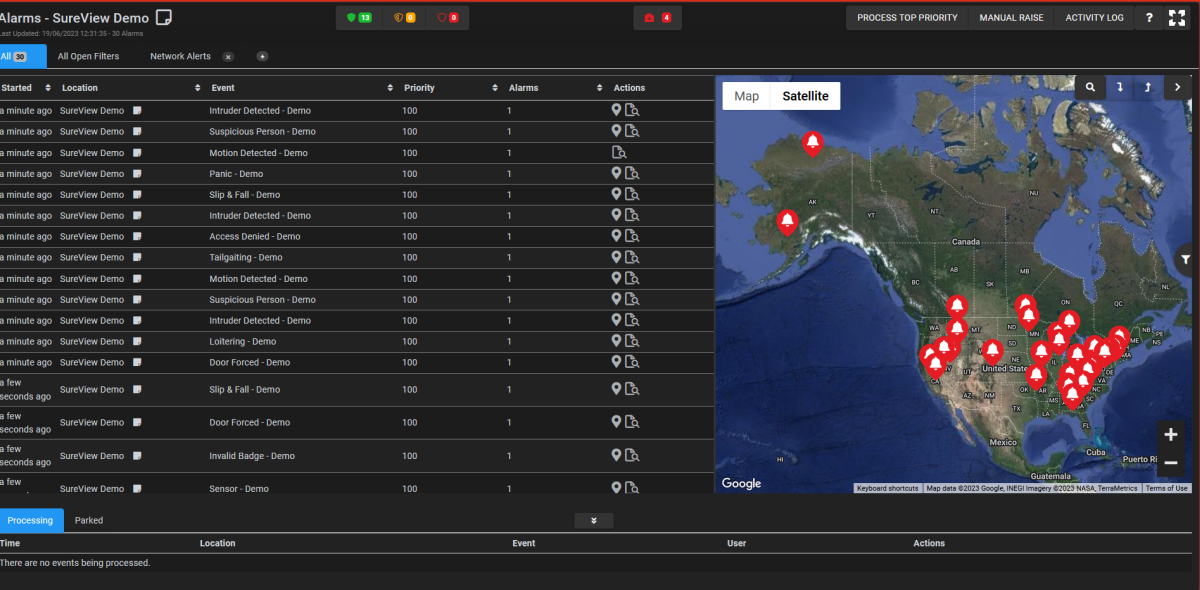The width and height of the screenshot is (1200, 590).
Task: Open location note icon in Panic - Demo row
Action: coord(138,174)
